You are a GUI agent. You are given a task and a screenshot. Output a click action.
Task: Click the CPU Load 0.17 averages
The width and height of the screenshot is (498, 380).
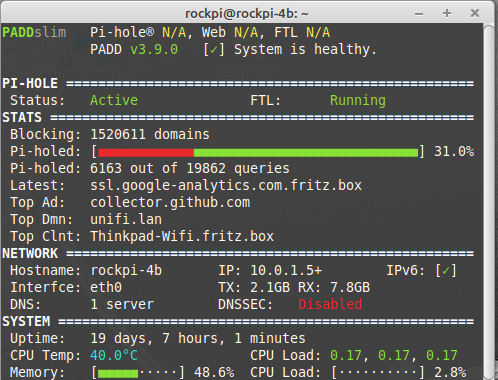394,355
